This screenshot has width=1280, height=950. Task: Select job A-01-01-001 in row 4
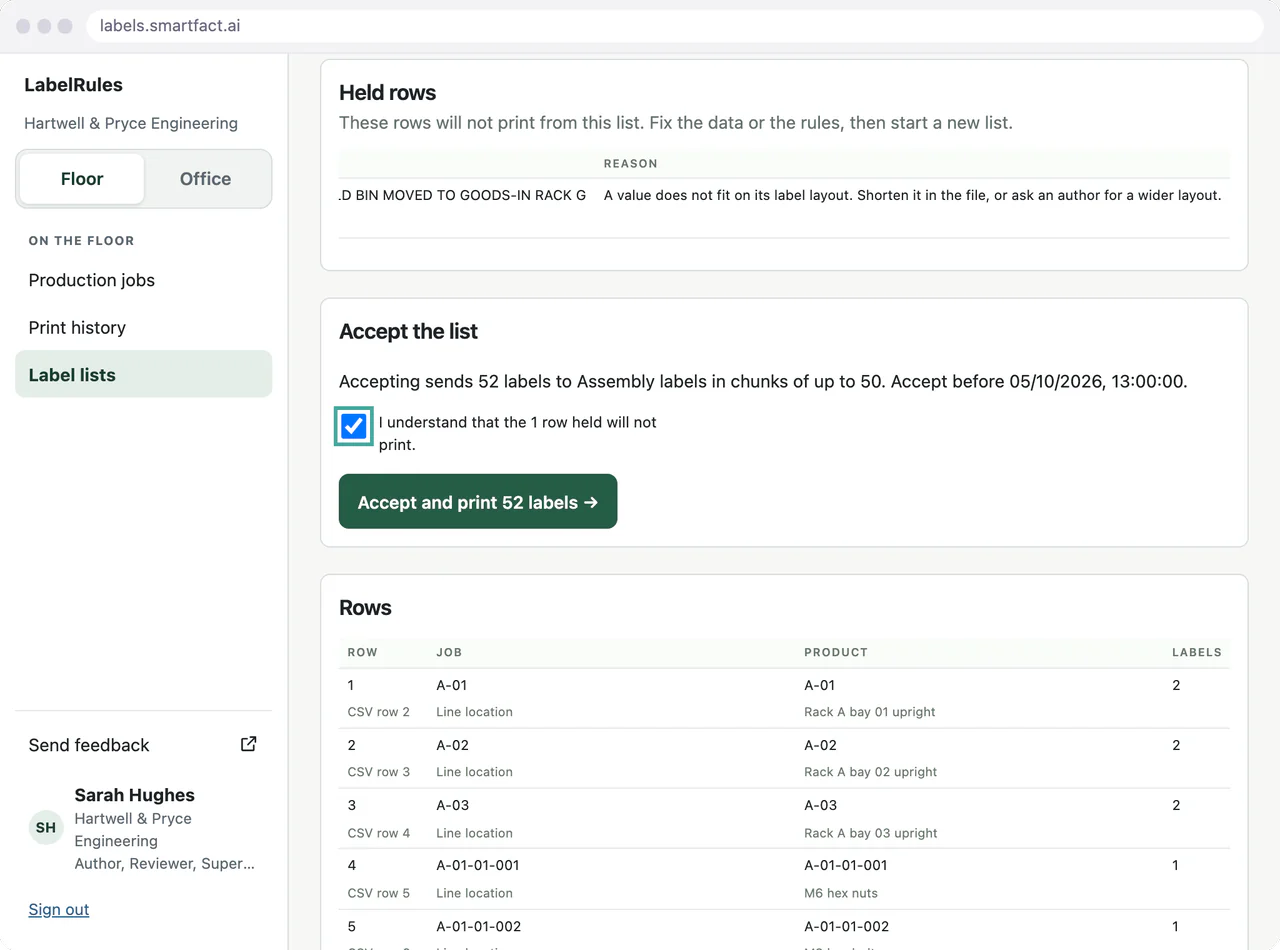tap(478, 865)
